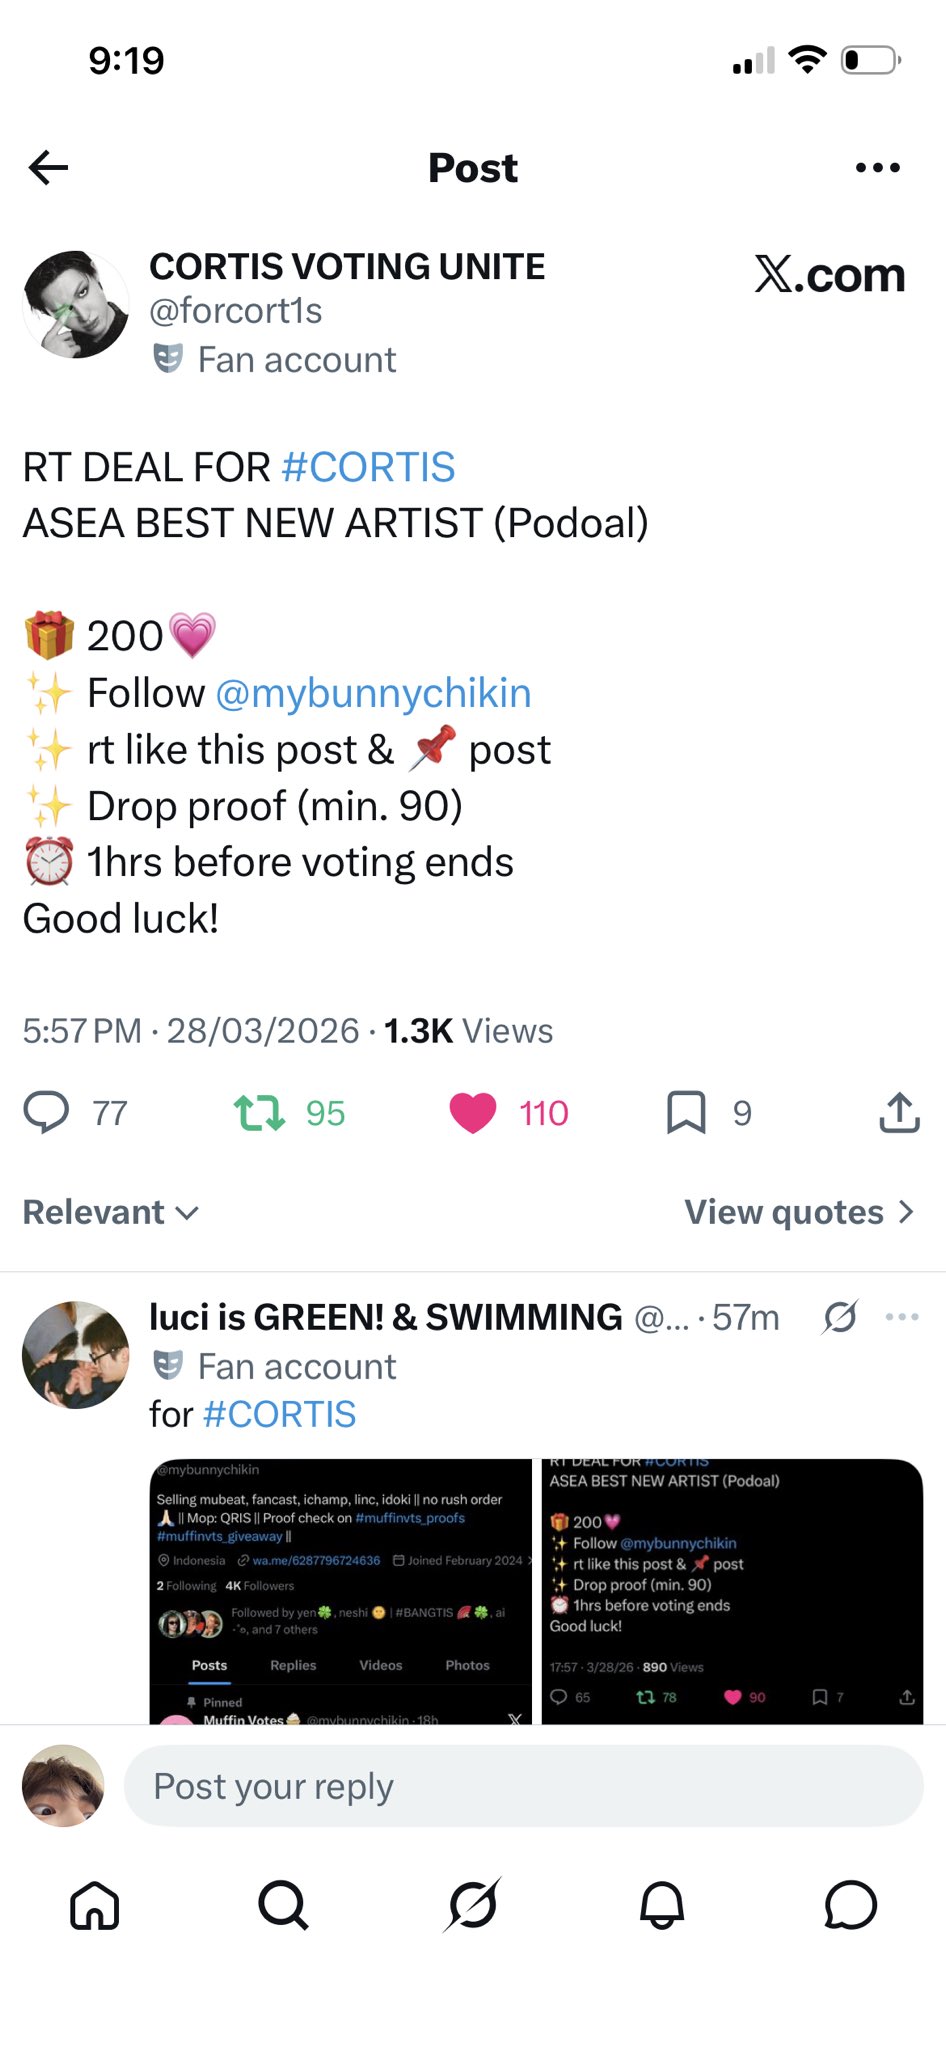Toggle the heart like button showing 110
Image resolution: width=946 pixels, height=2048 pixels.
point(473,1112)
